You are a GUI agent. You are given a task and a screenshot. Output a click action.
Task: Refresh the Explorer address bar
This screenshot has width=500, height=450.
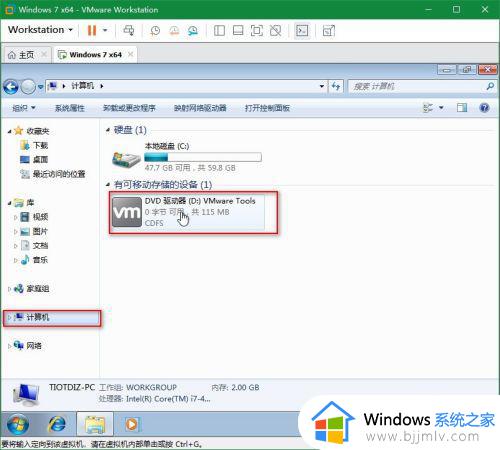coord(336,86)
